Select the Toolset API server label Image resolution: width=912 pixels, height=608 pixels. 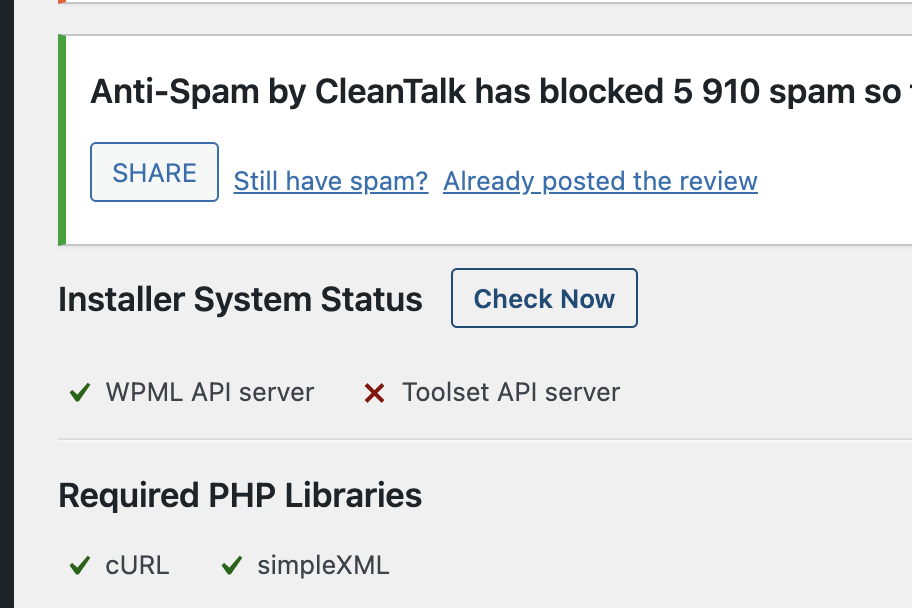(x=511, y=392)
